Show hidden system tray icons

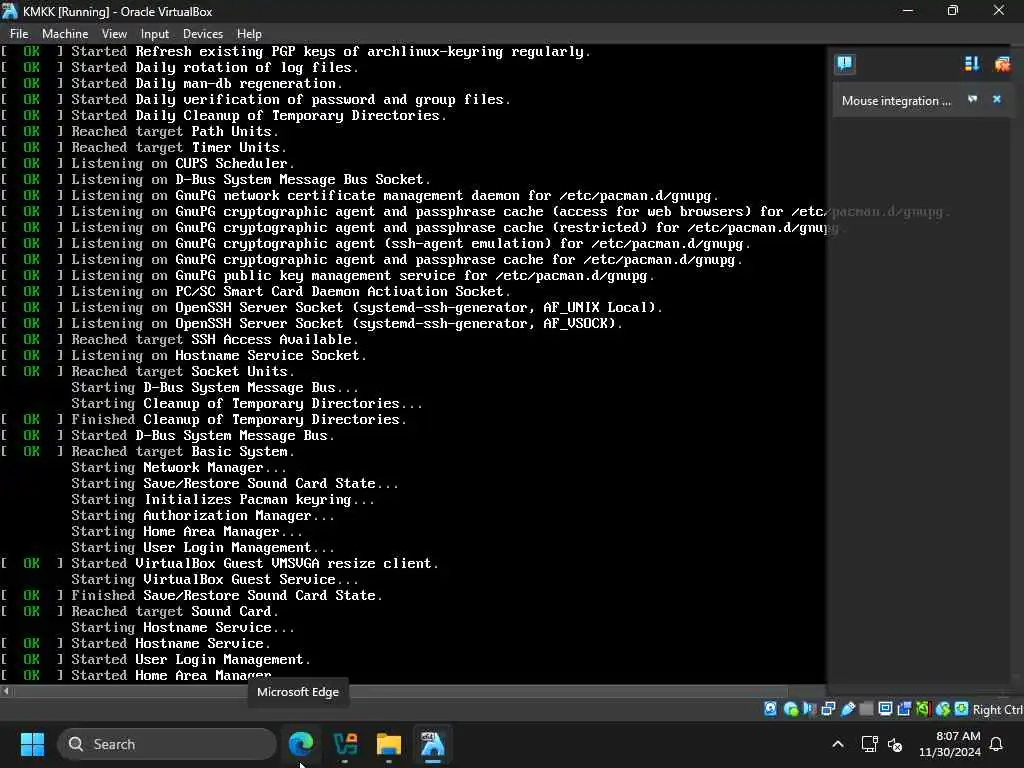click(x=838, y=744)
